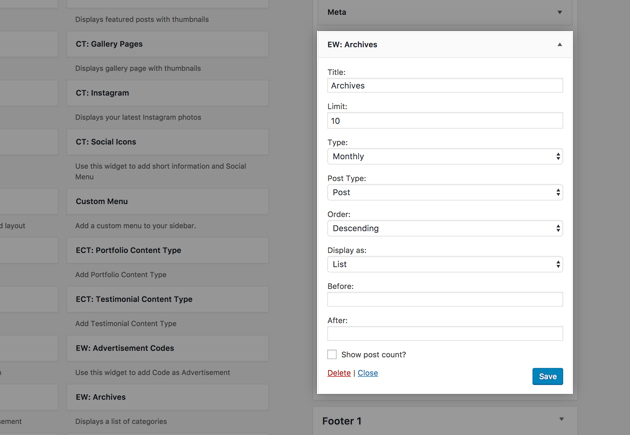The height and width of the screenshot is (435, 630).
Task: Expand the Meta widget panel
Action: coord(559,13)
